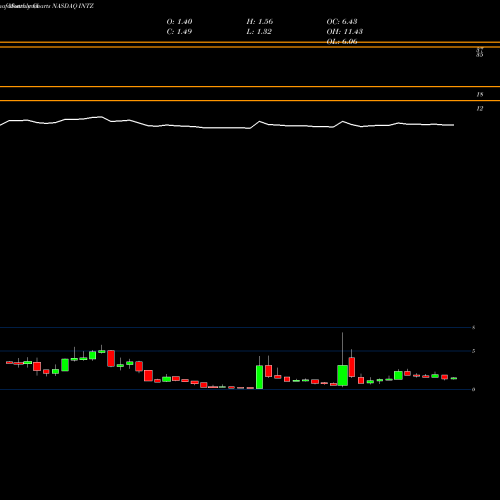Viewport: 500px width, 500px height.
Task: Select the OC: 6.43 readout
Action: (342, 22)
